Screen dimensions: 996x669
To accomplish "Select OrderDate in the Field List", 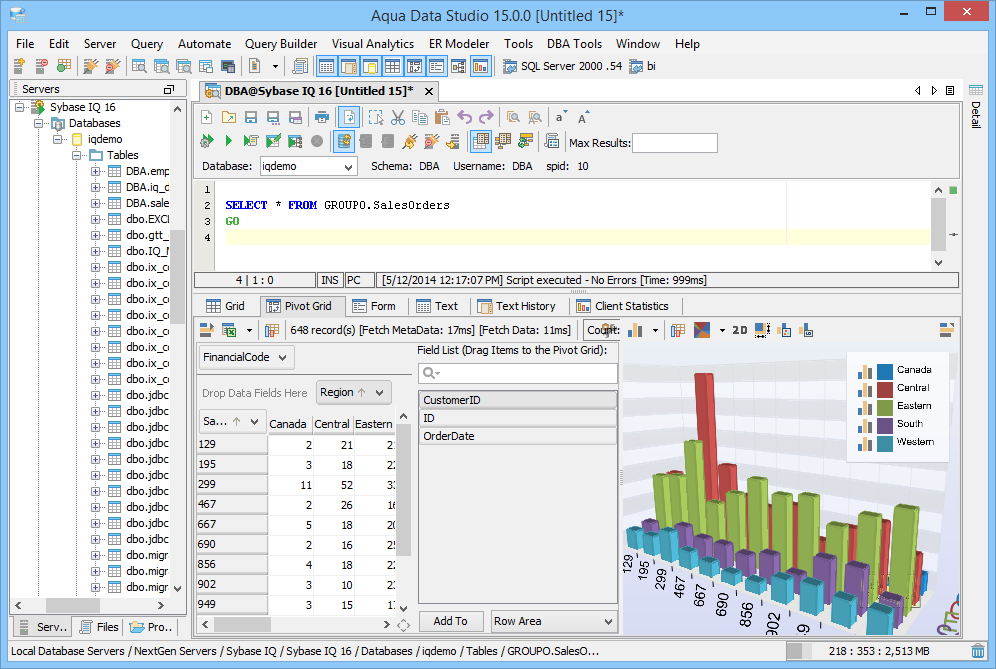I will (518, 436).
